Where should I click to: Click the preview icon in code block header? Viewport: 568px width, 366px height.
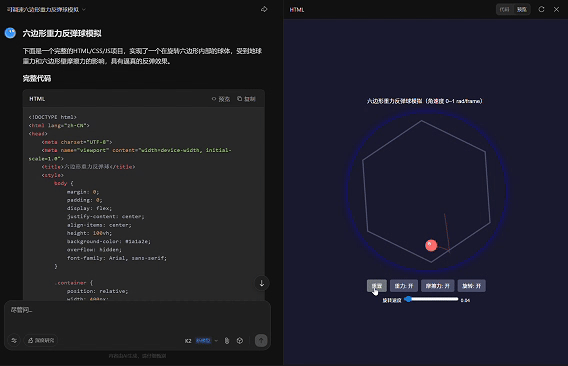point(221,99)
